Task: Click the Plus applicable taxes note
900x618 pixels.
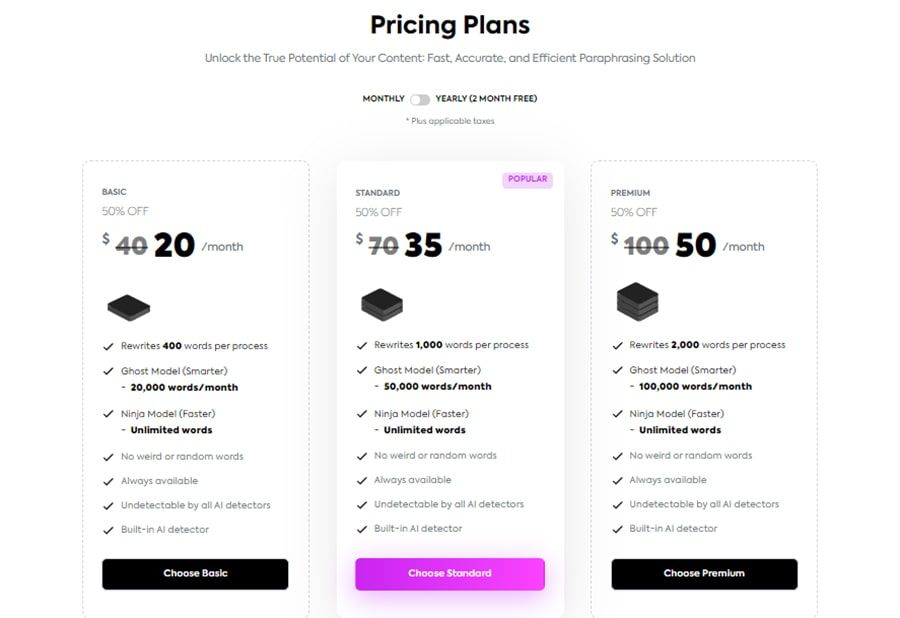Action: click(x=450, y=121)
